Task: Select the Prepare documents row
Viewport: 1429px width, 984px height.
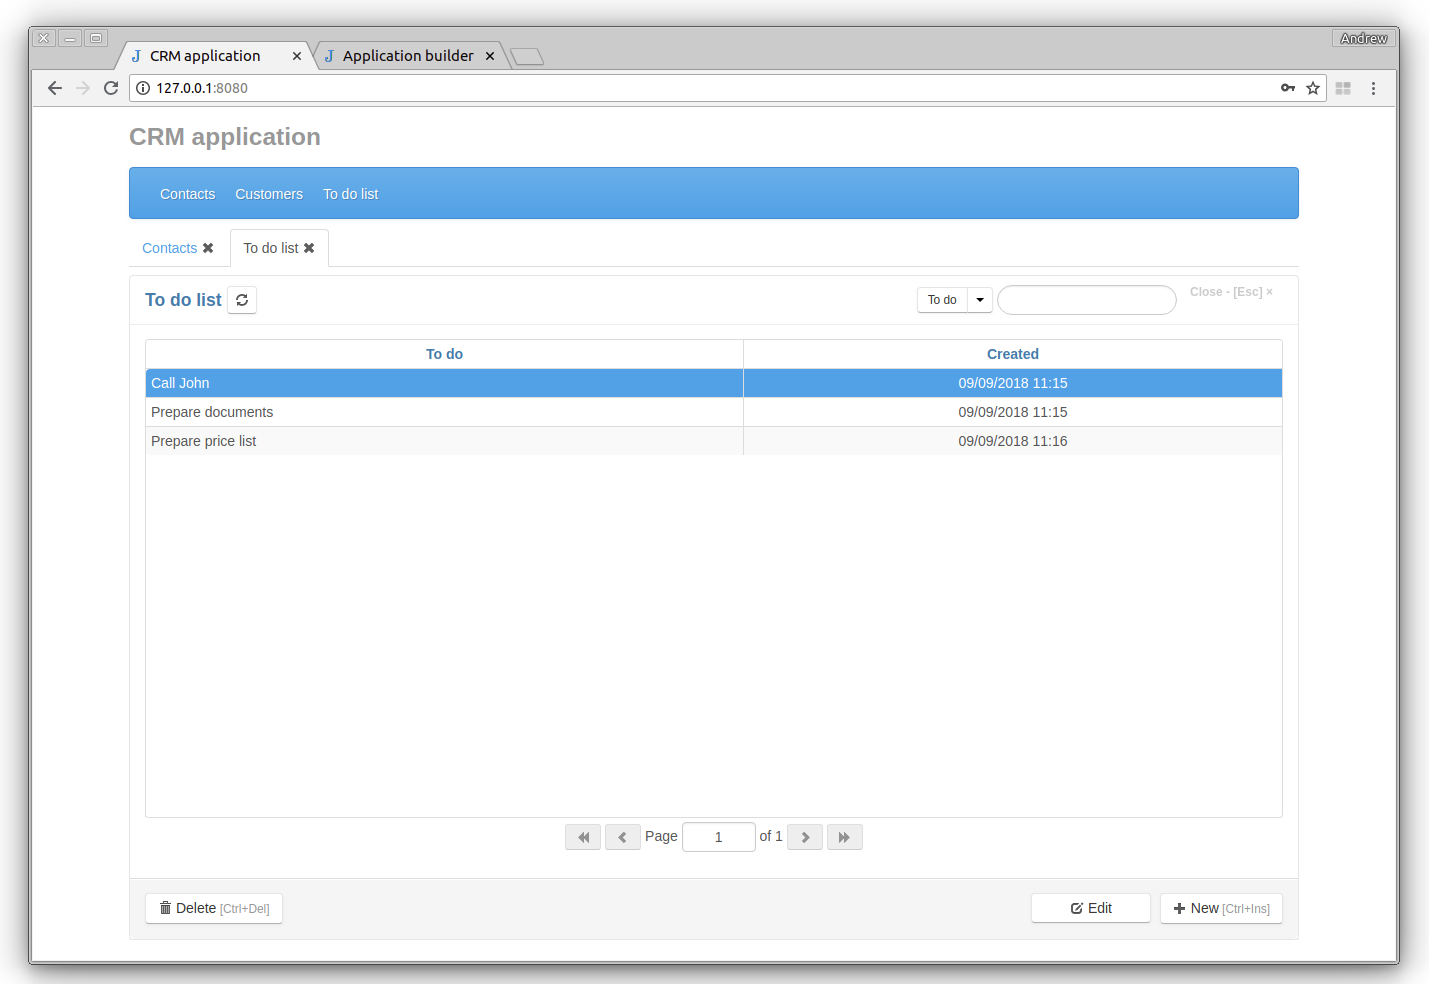Action: [714, 412]
